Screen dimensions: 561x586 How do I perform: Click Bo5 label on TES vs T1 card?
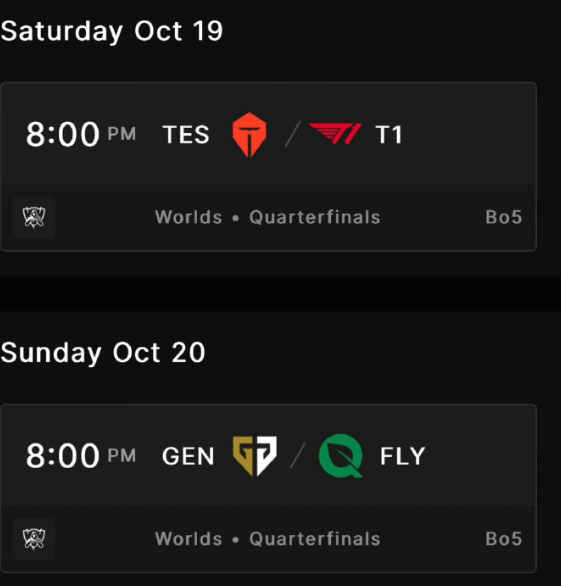(x=503, y=217)
